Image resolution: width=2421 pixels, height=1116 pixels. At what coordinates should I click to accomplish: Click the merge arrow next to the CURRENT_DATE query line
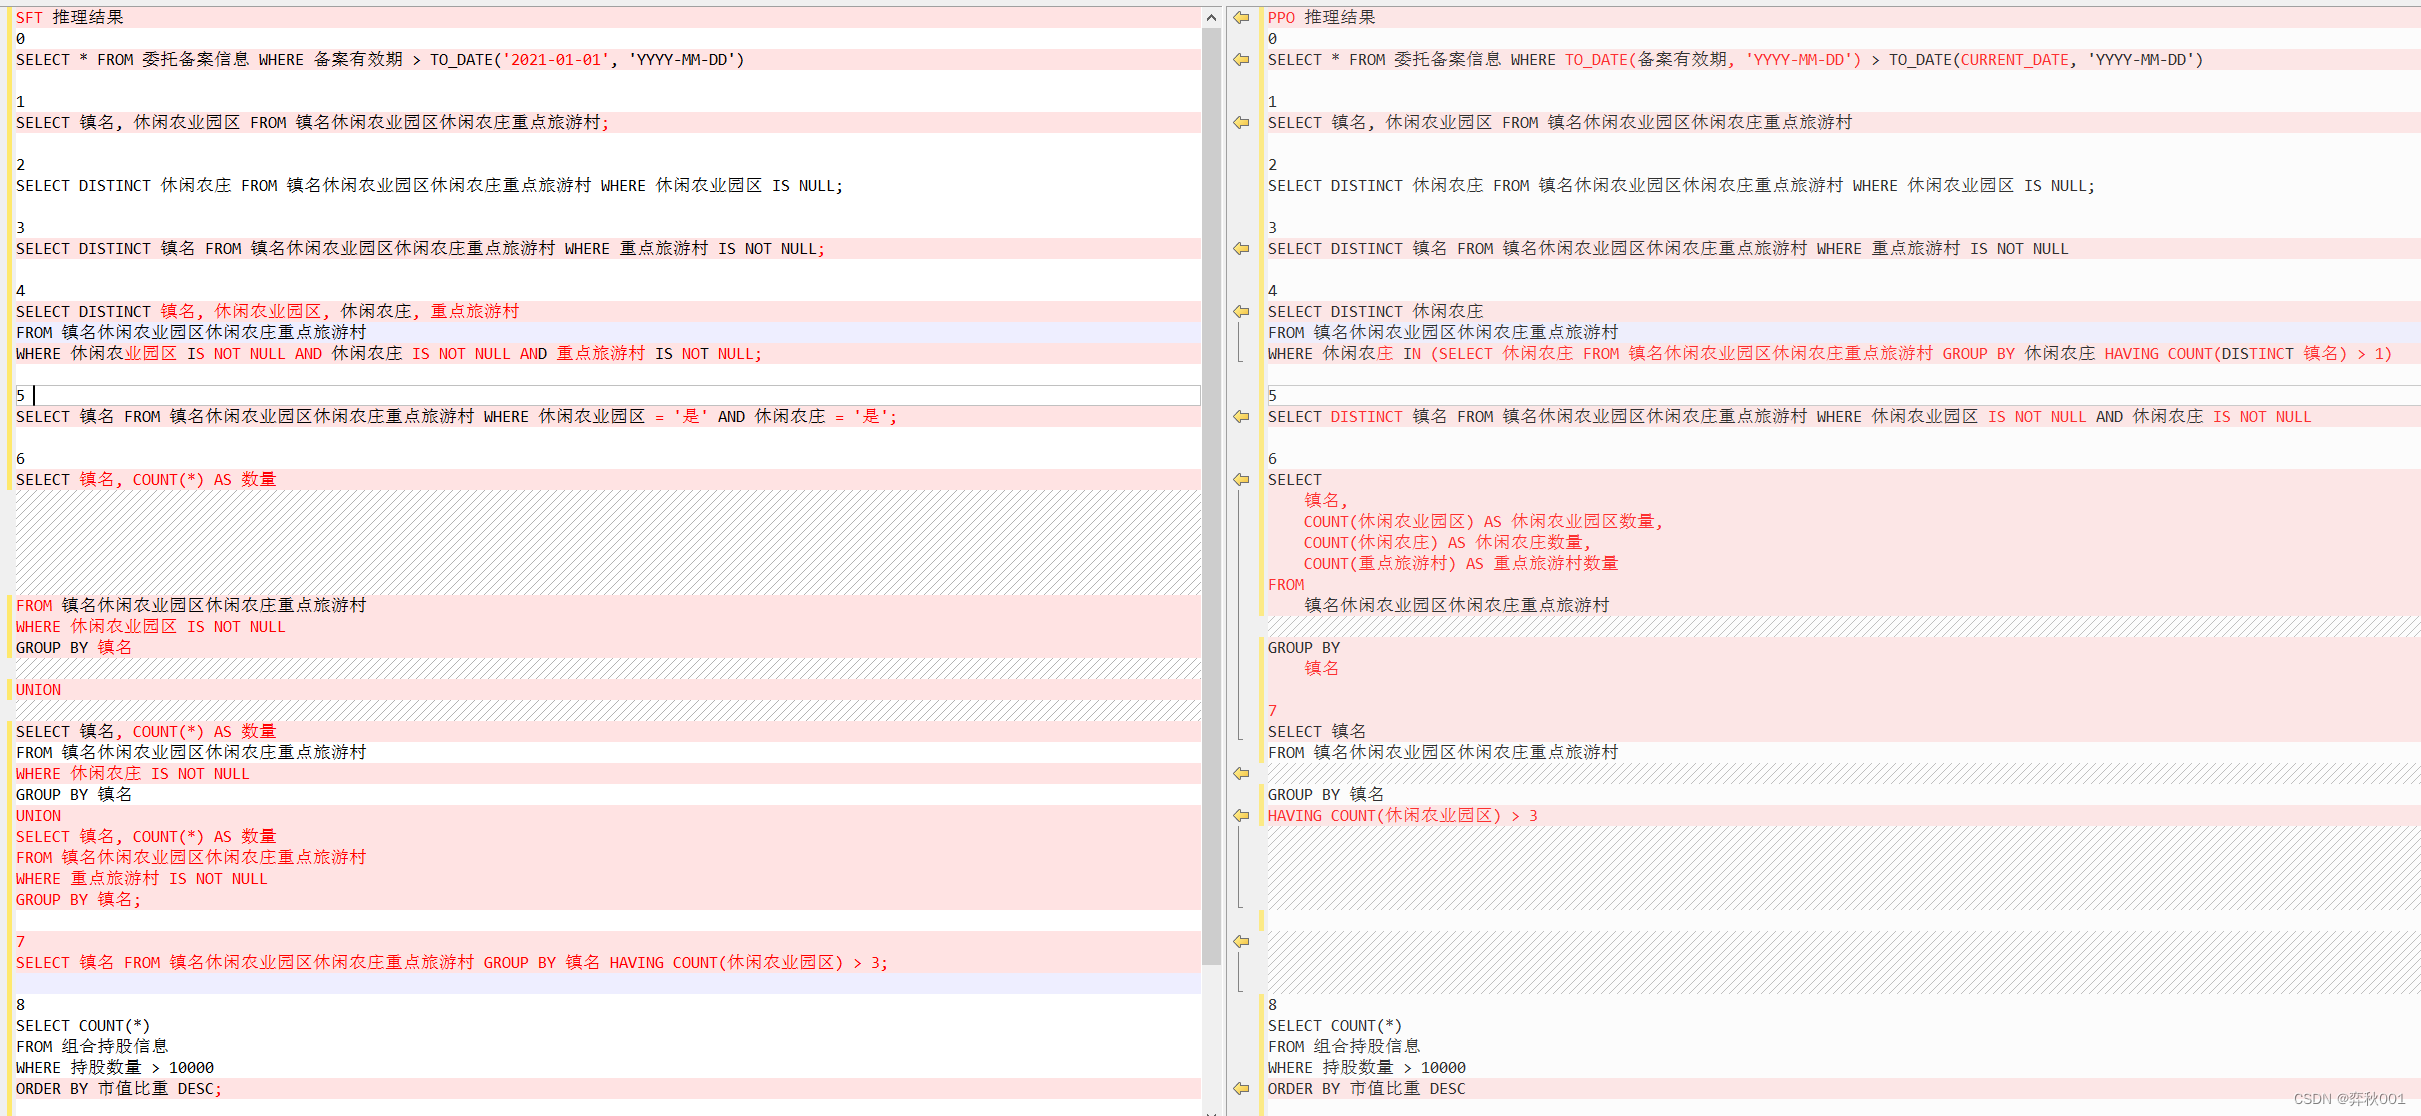(x=1241, y=59)
